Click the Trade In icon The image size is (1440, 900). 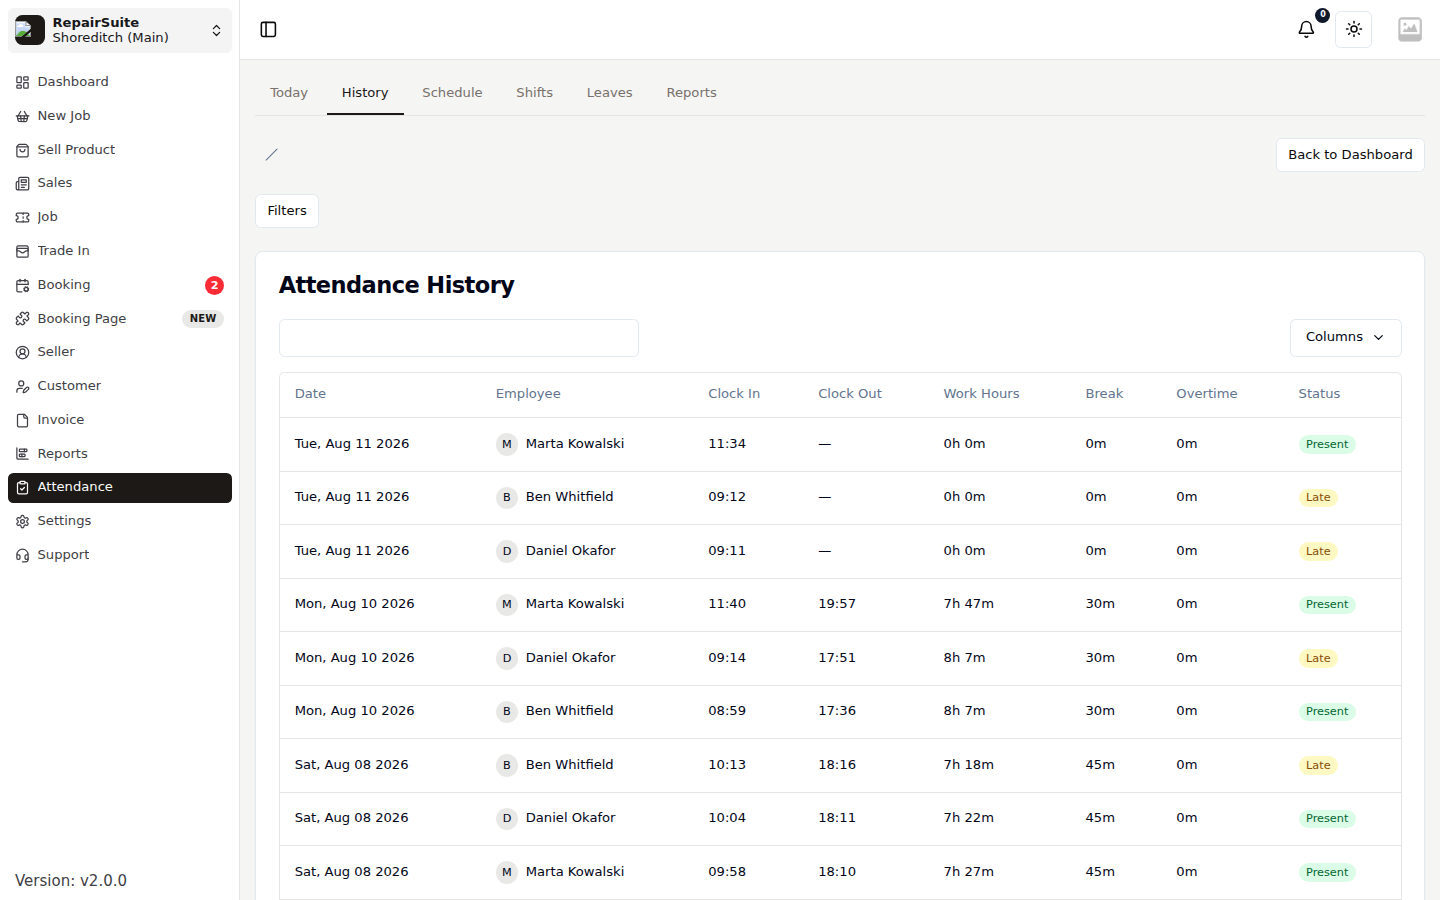(22, 251)
